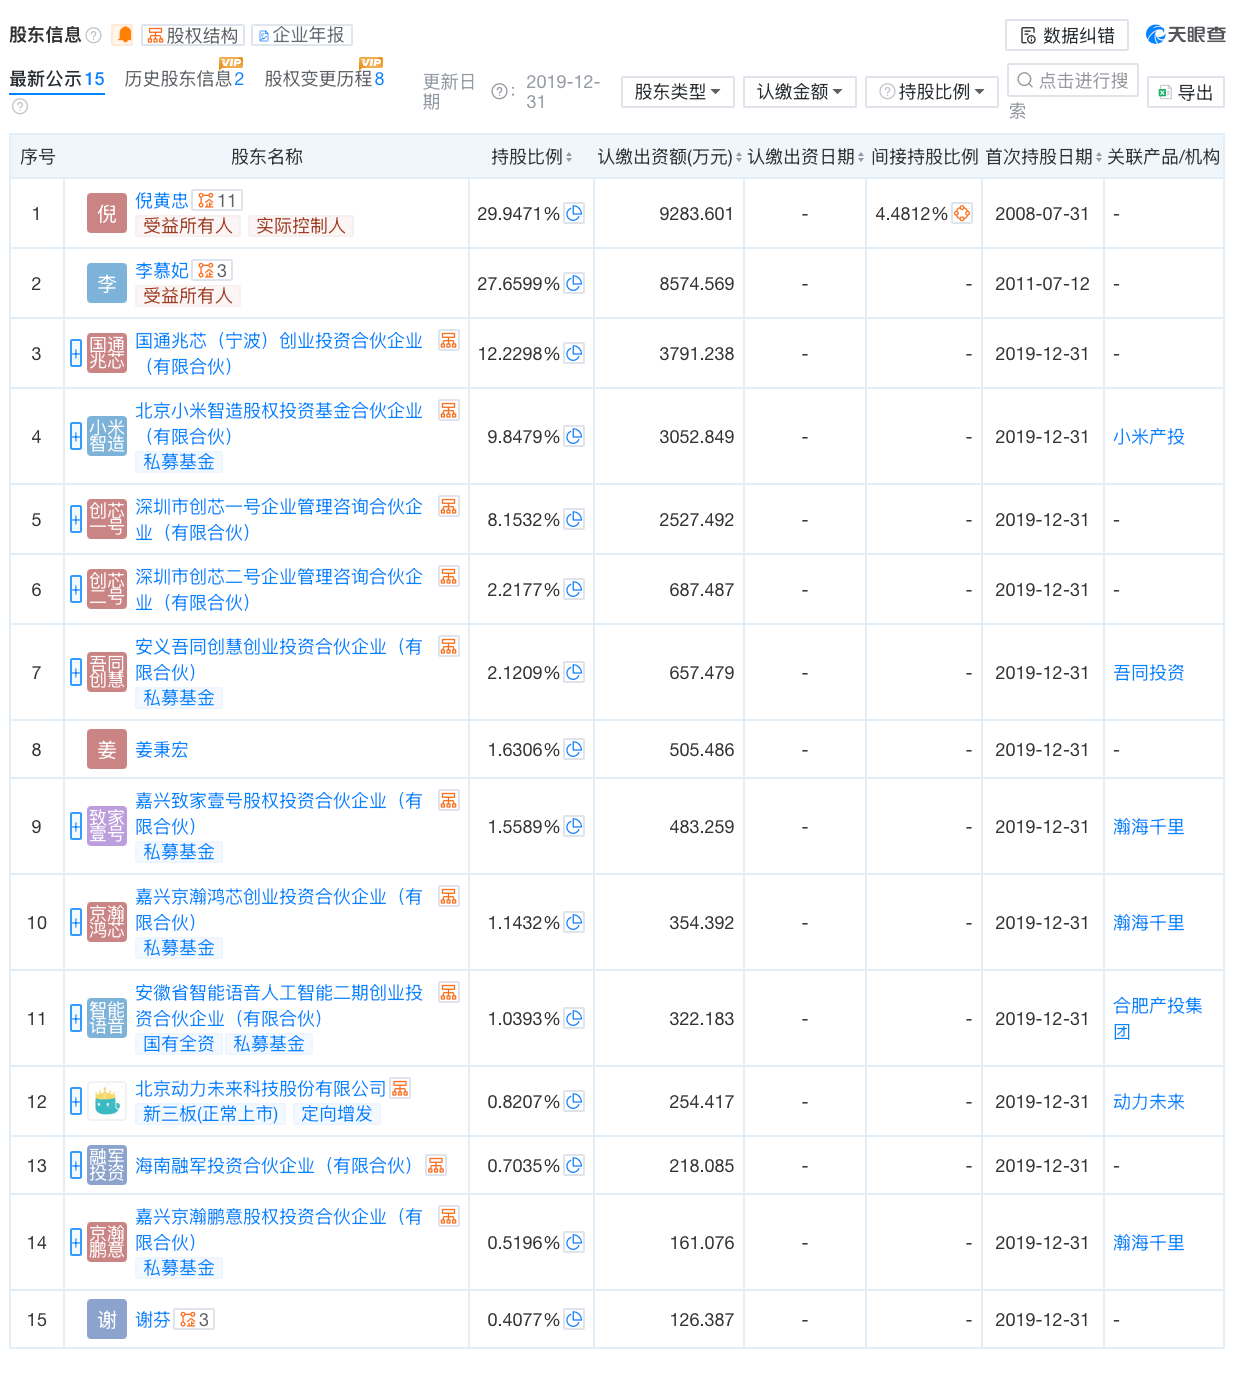The image size is (1240, 1396).
Task: Open equity structure icon for 国通兆芯 row
Action: pyautogui.click(x=449, y=341)
